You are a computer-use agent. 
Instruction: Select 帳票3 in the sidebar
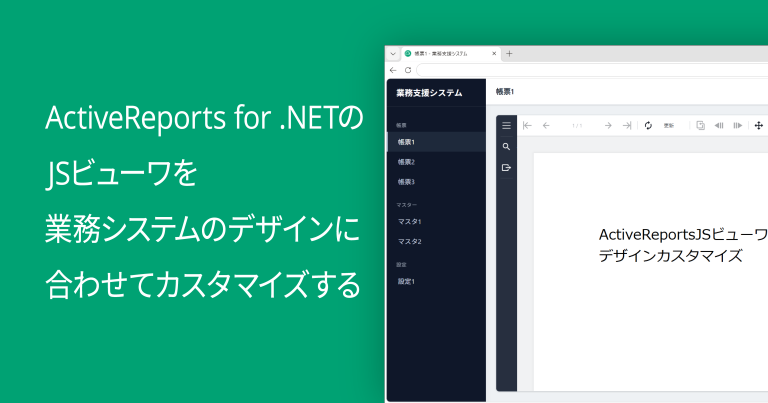tap(436, 182)
